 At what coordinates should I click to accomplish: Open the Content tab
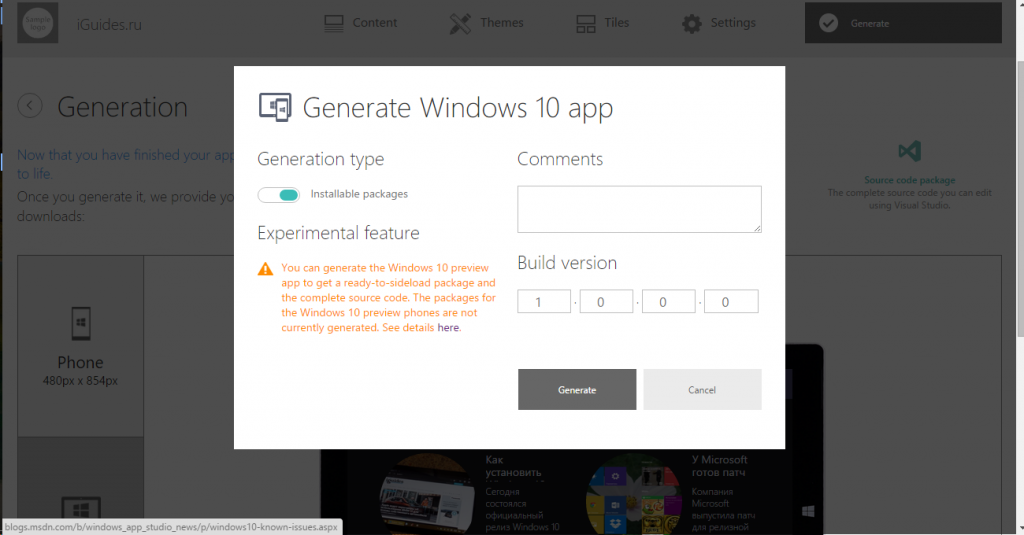tap(361, 23)
